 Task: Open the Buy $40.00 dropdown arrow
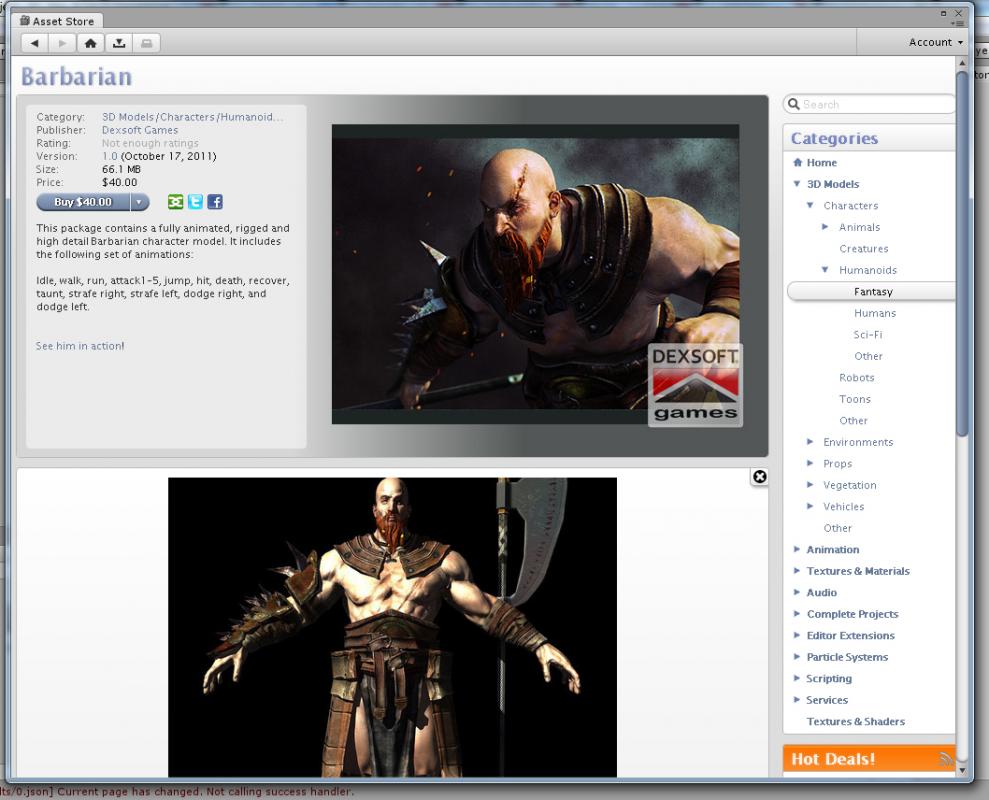click(x=139, y=202)
